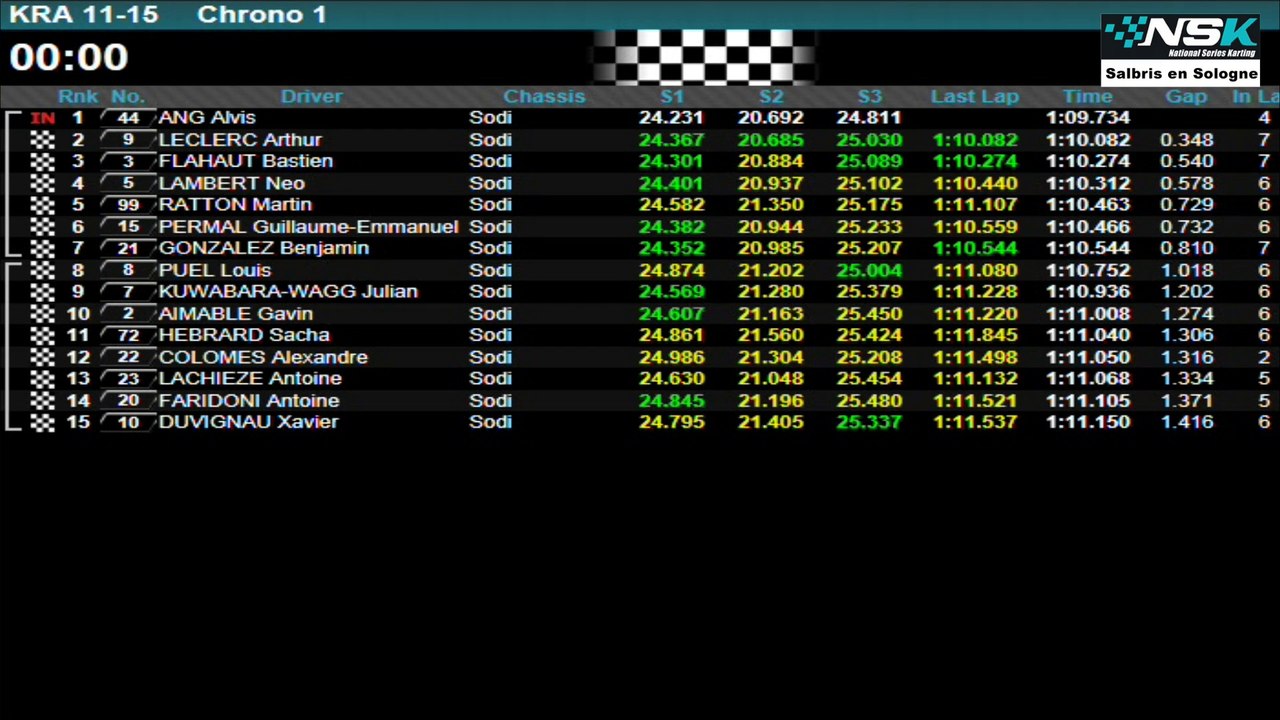Viewport: 1280px width, 720px height.
Task: Select driver name COLOMES Alexandre
Action: (263, 357)
